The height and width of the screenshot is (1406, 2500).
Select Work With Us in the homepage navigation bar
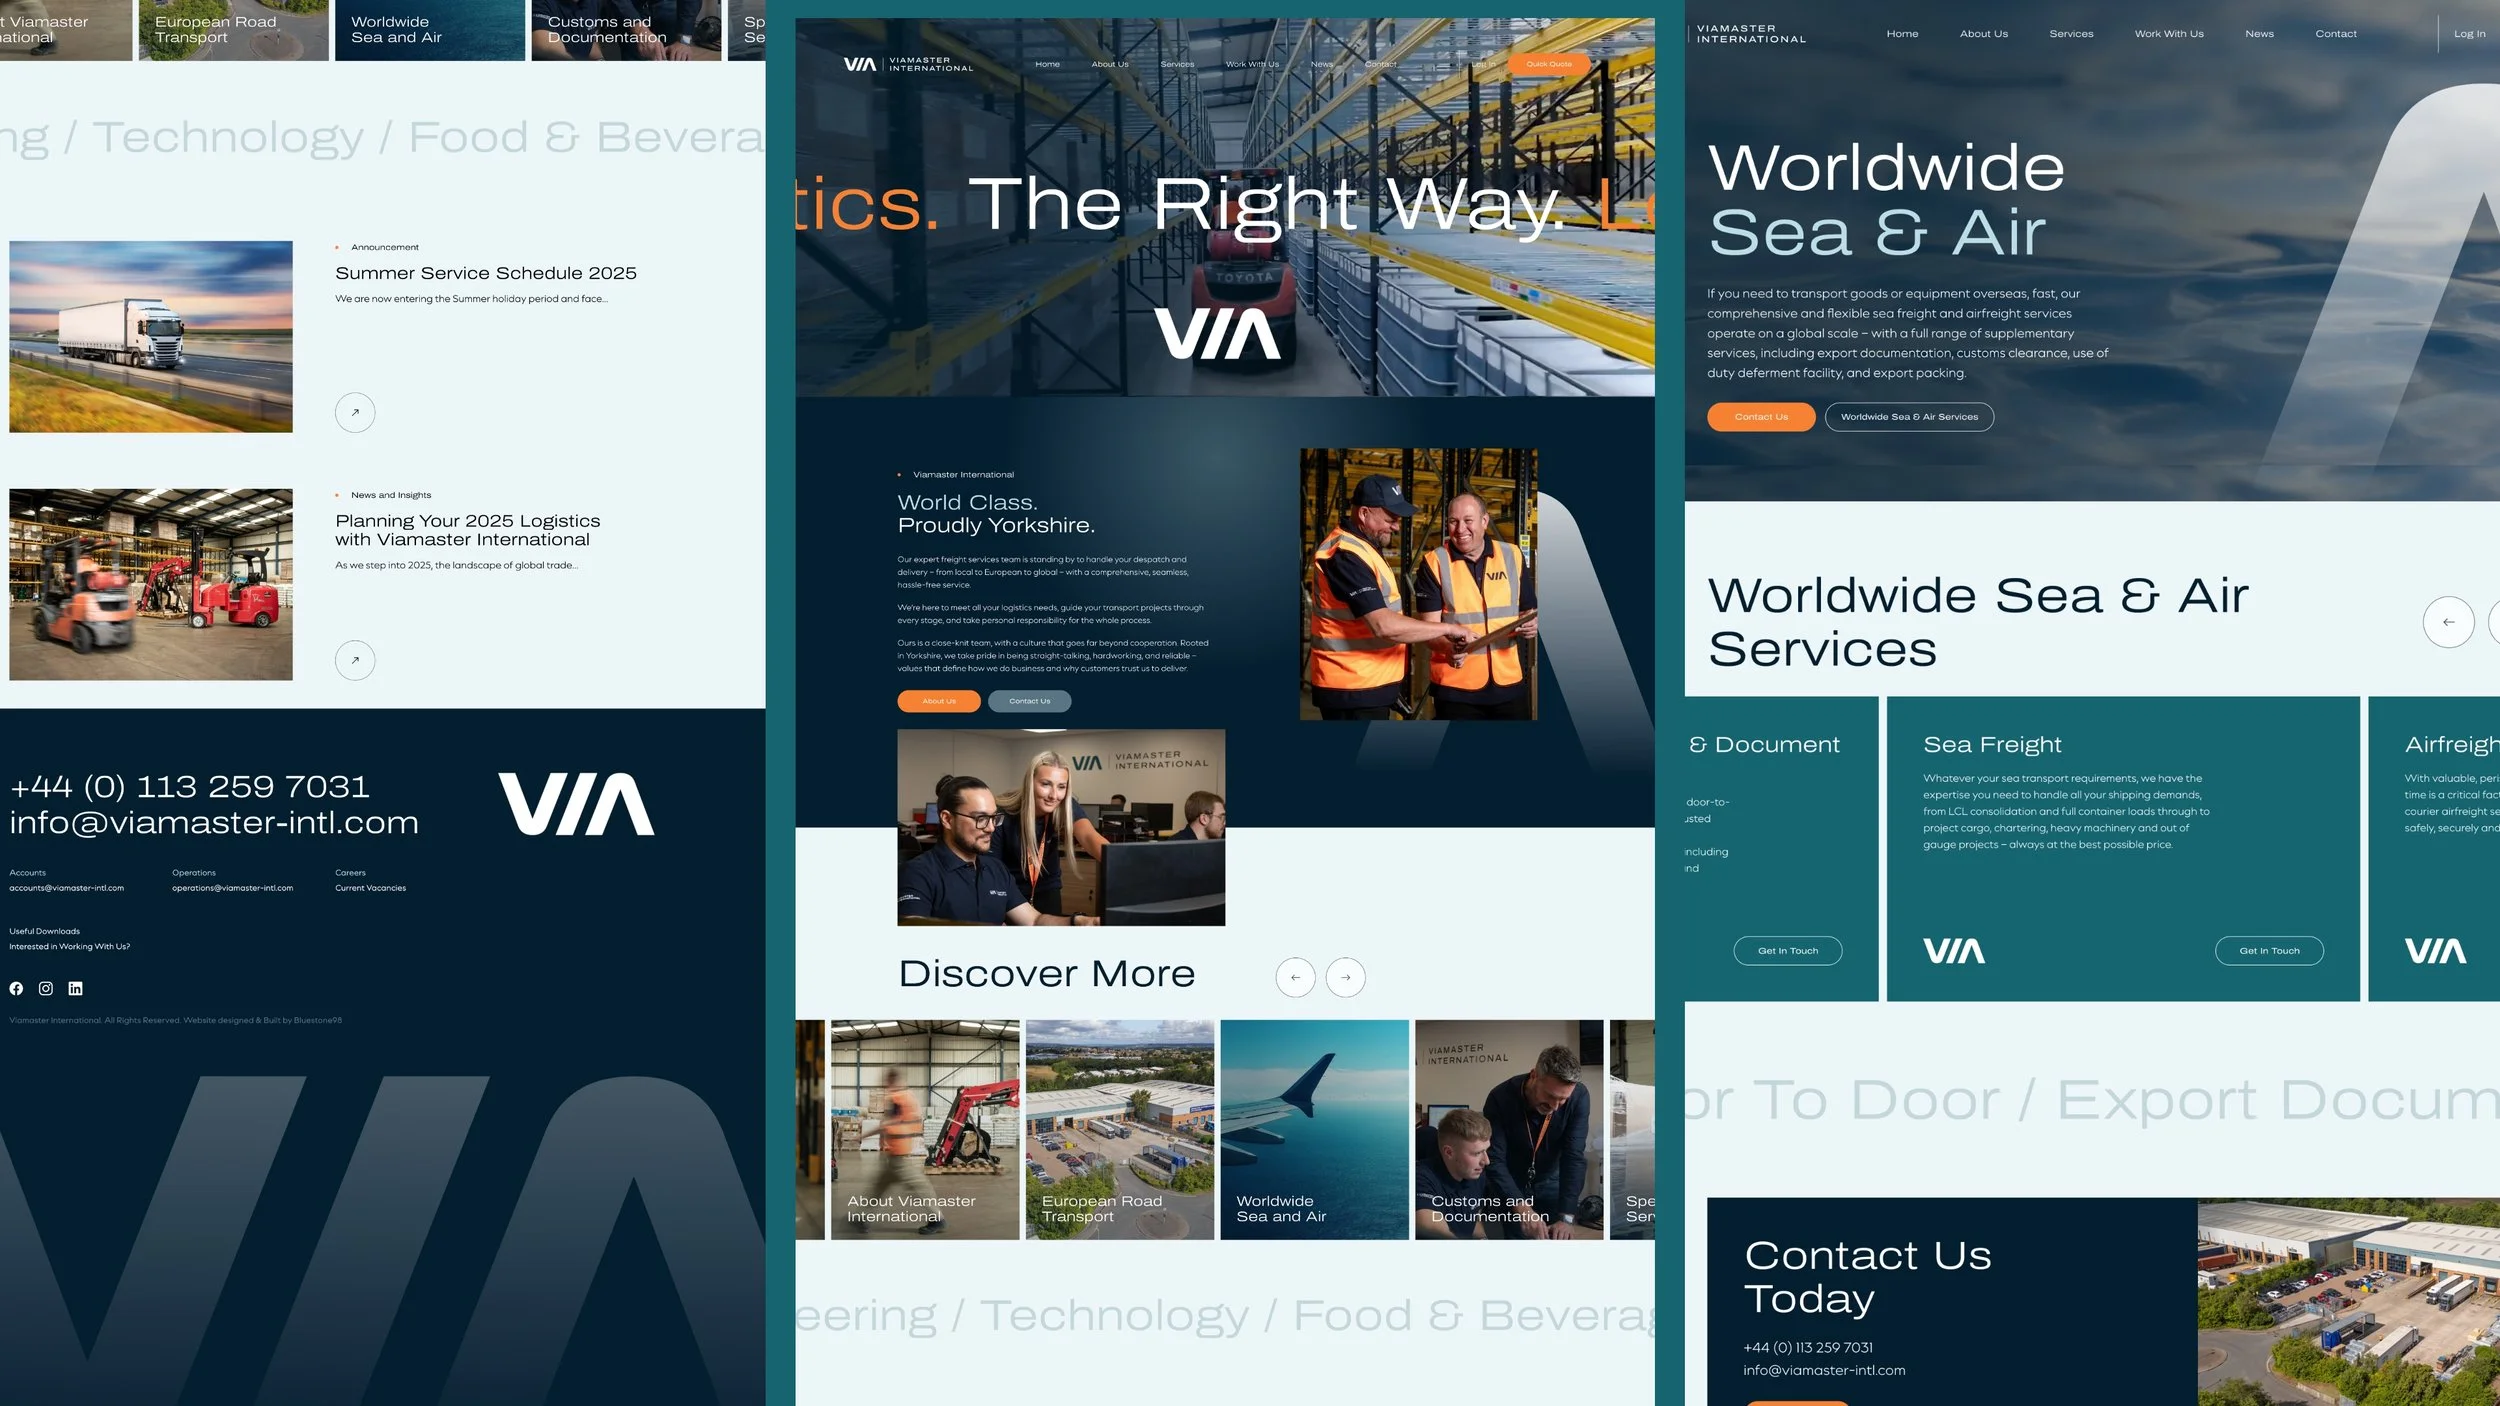pyautogui.click(x=1252, y=64)
